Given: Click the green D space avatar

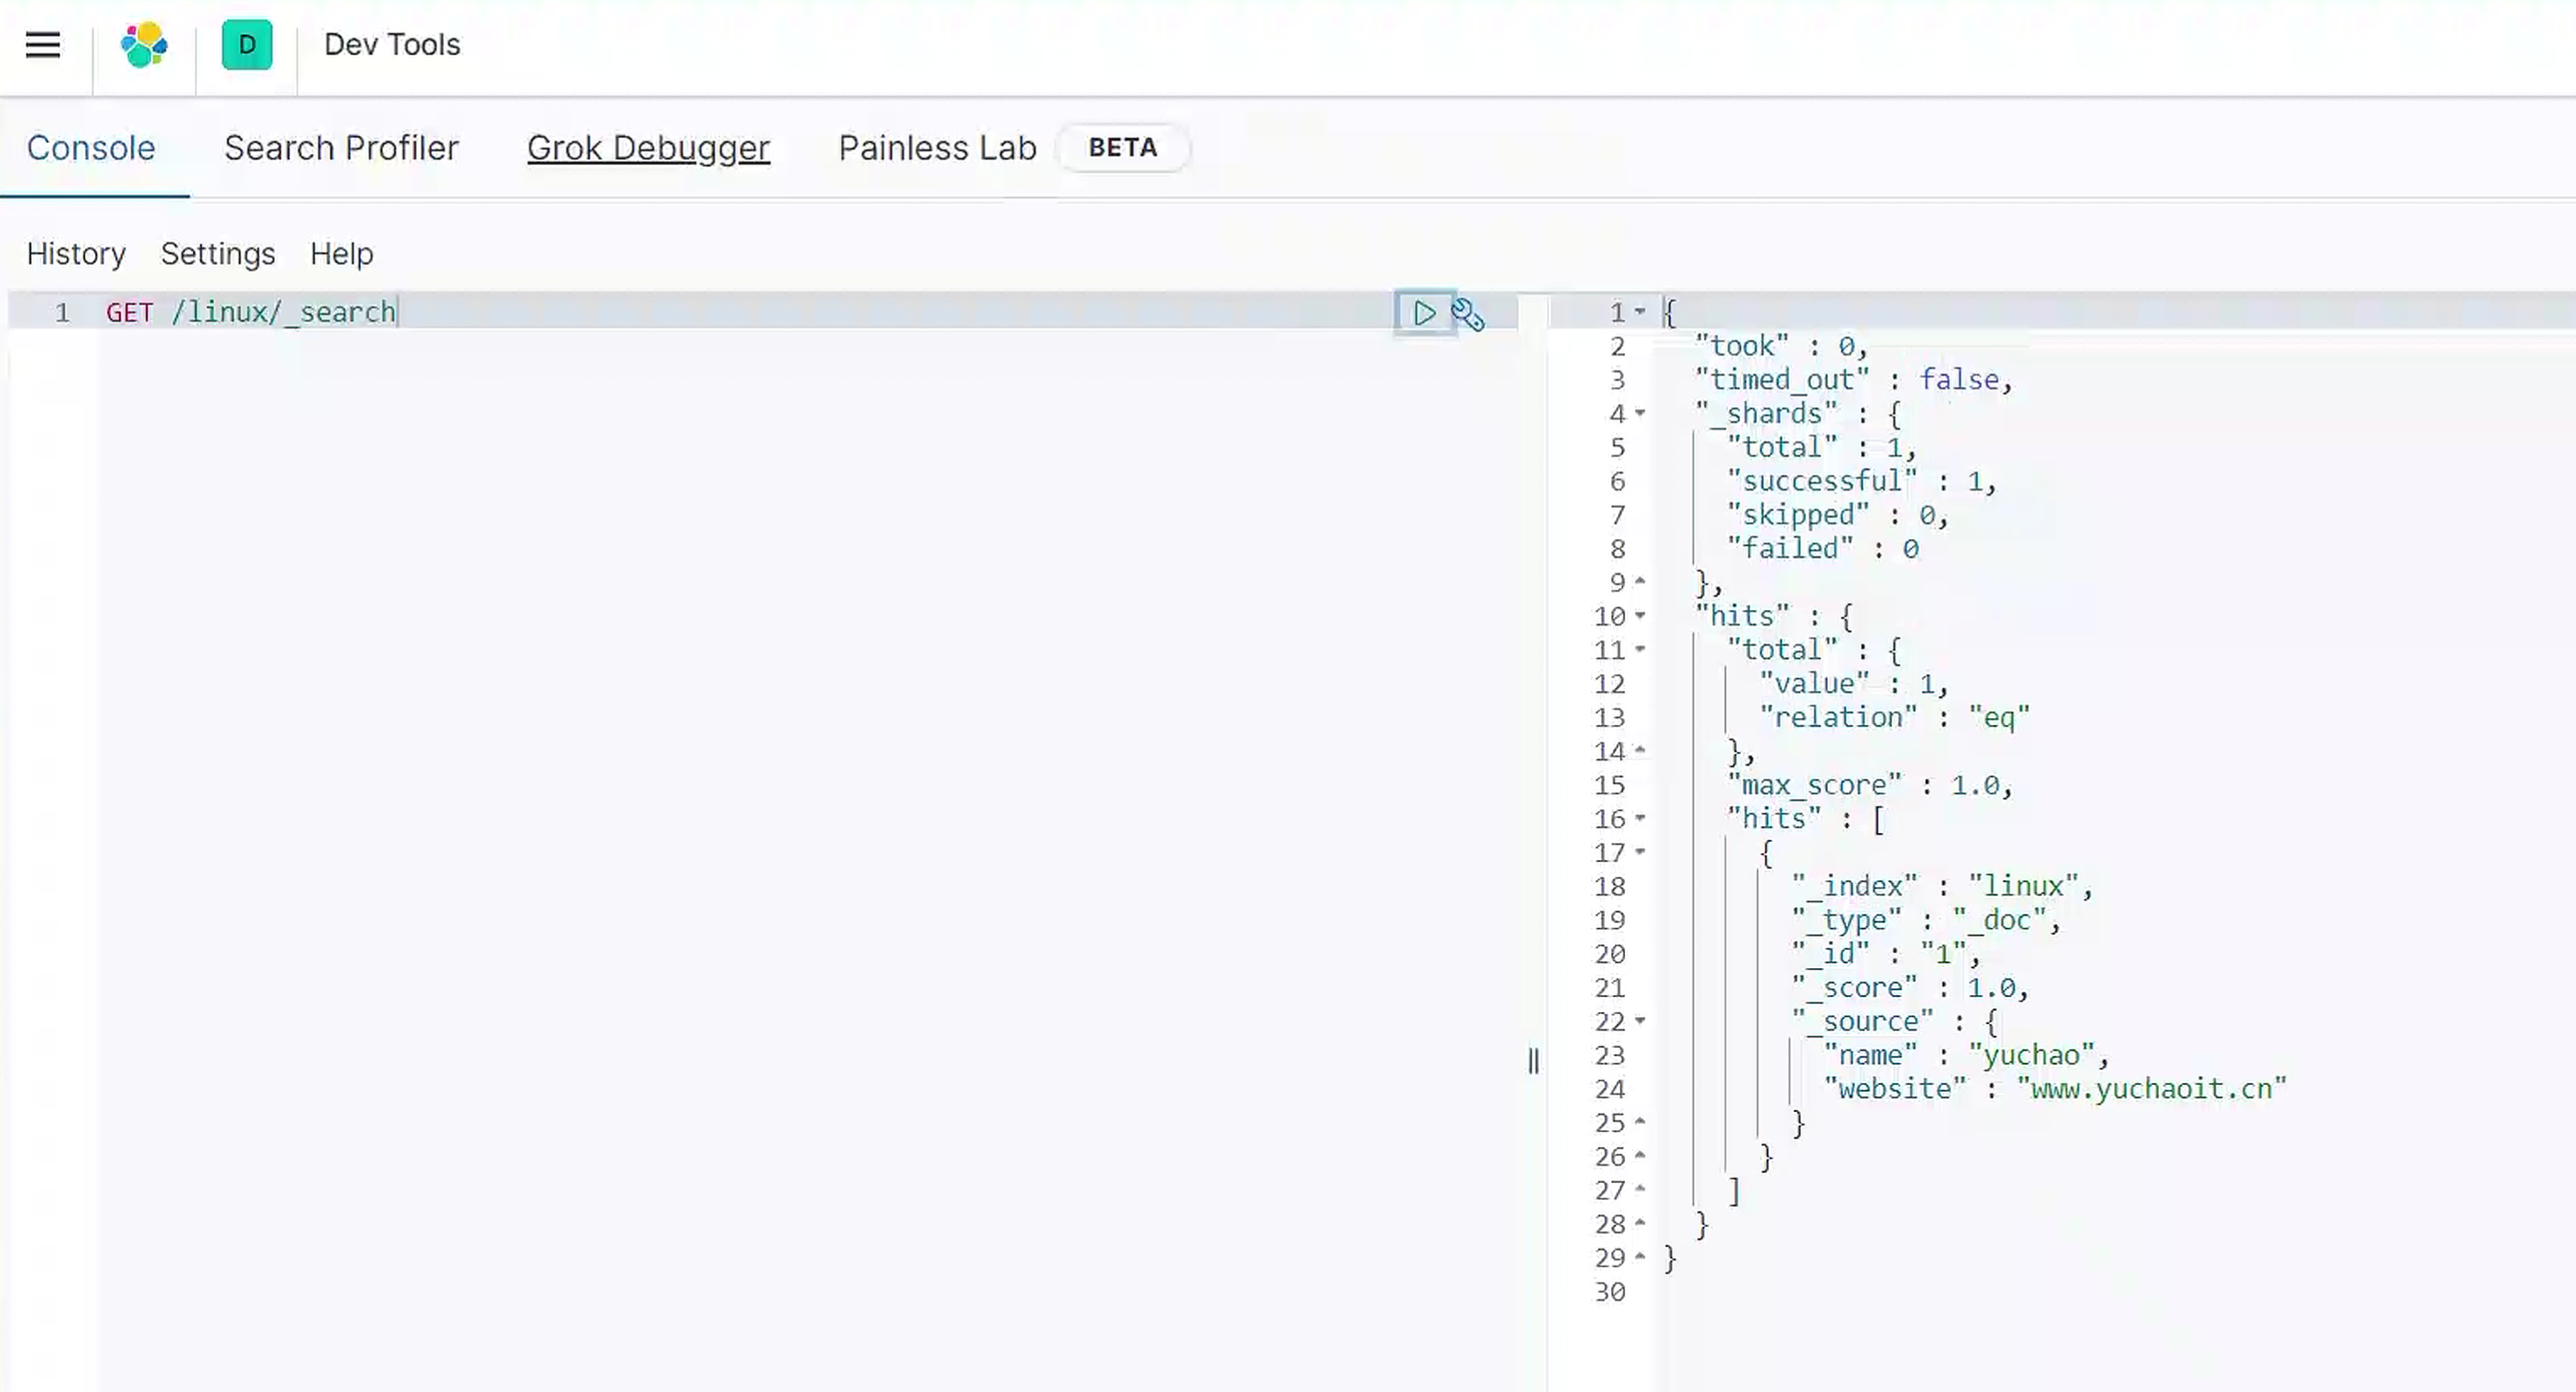Looking at the screenshot, I should tap(247, 45).
